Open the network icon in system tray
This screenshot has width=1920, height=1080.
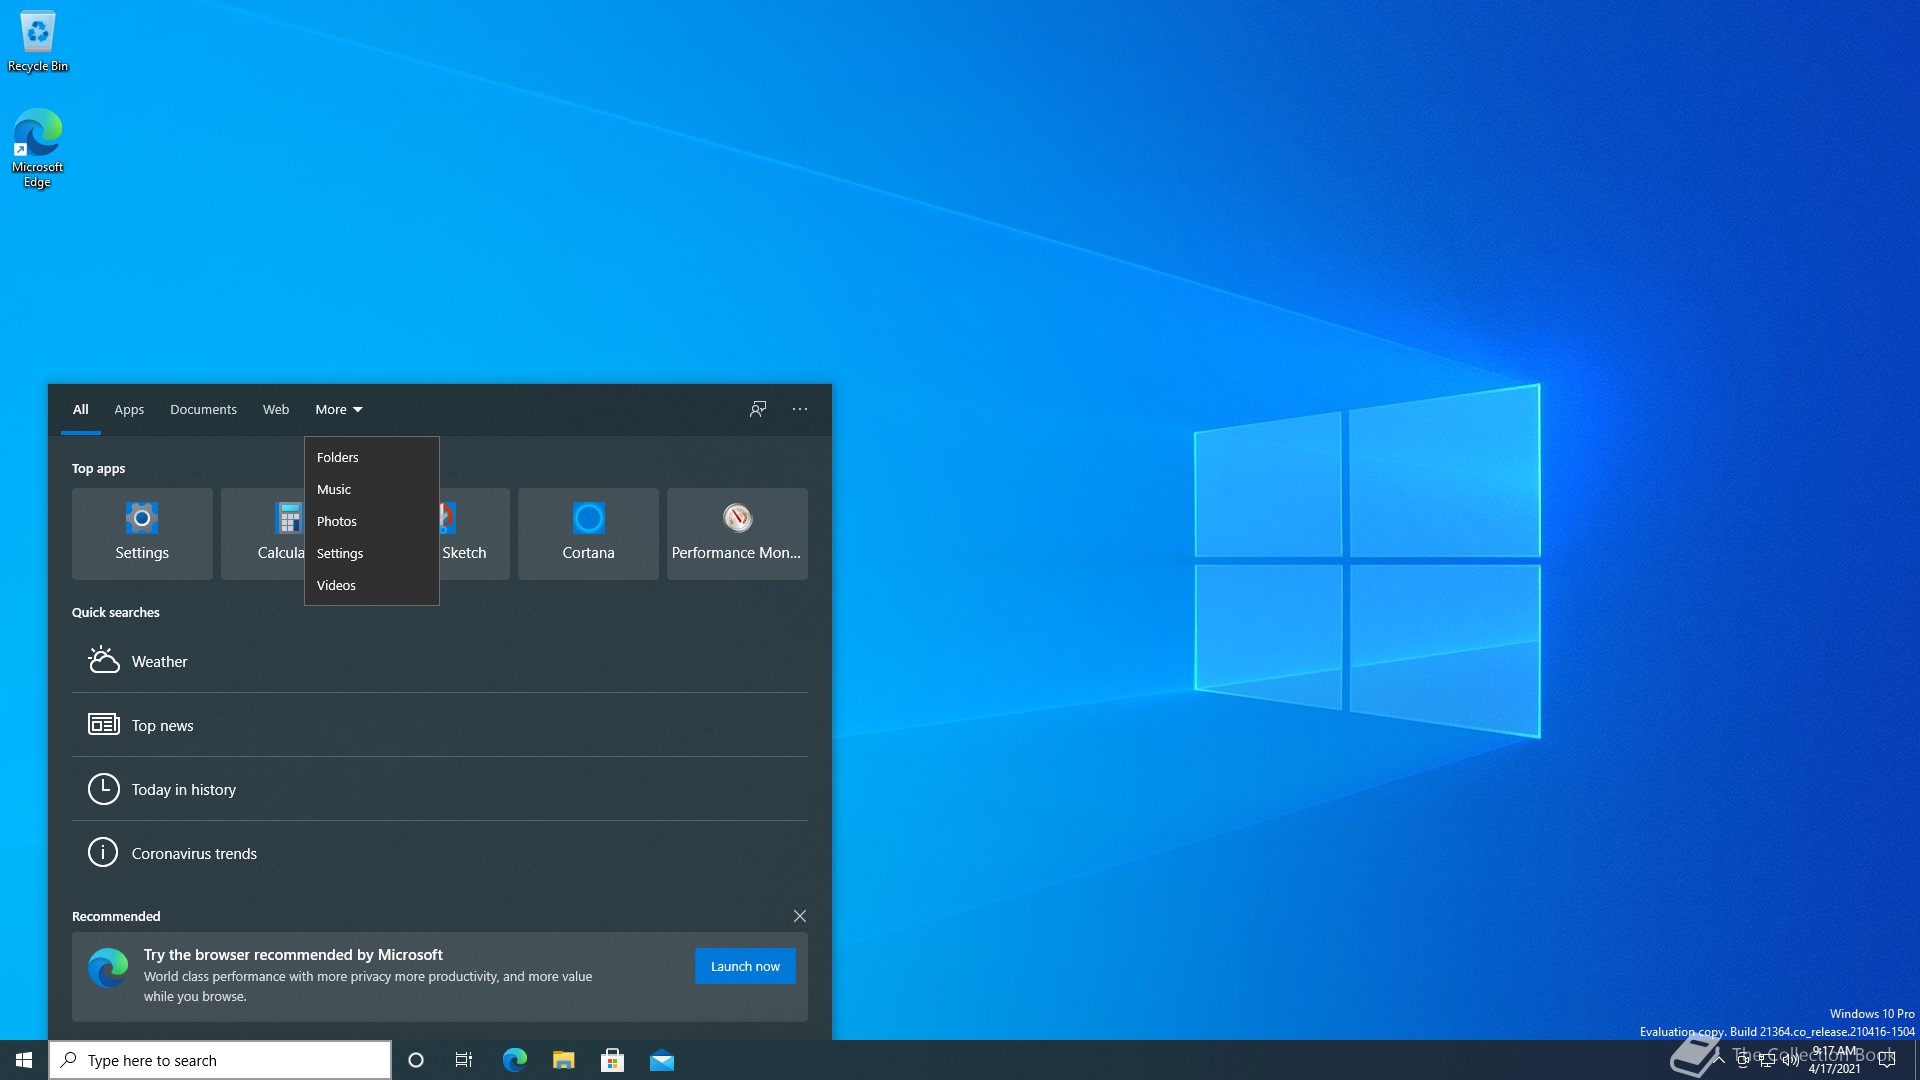(x=1767, y=1060)
